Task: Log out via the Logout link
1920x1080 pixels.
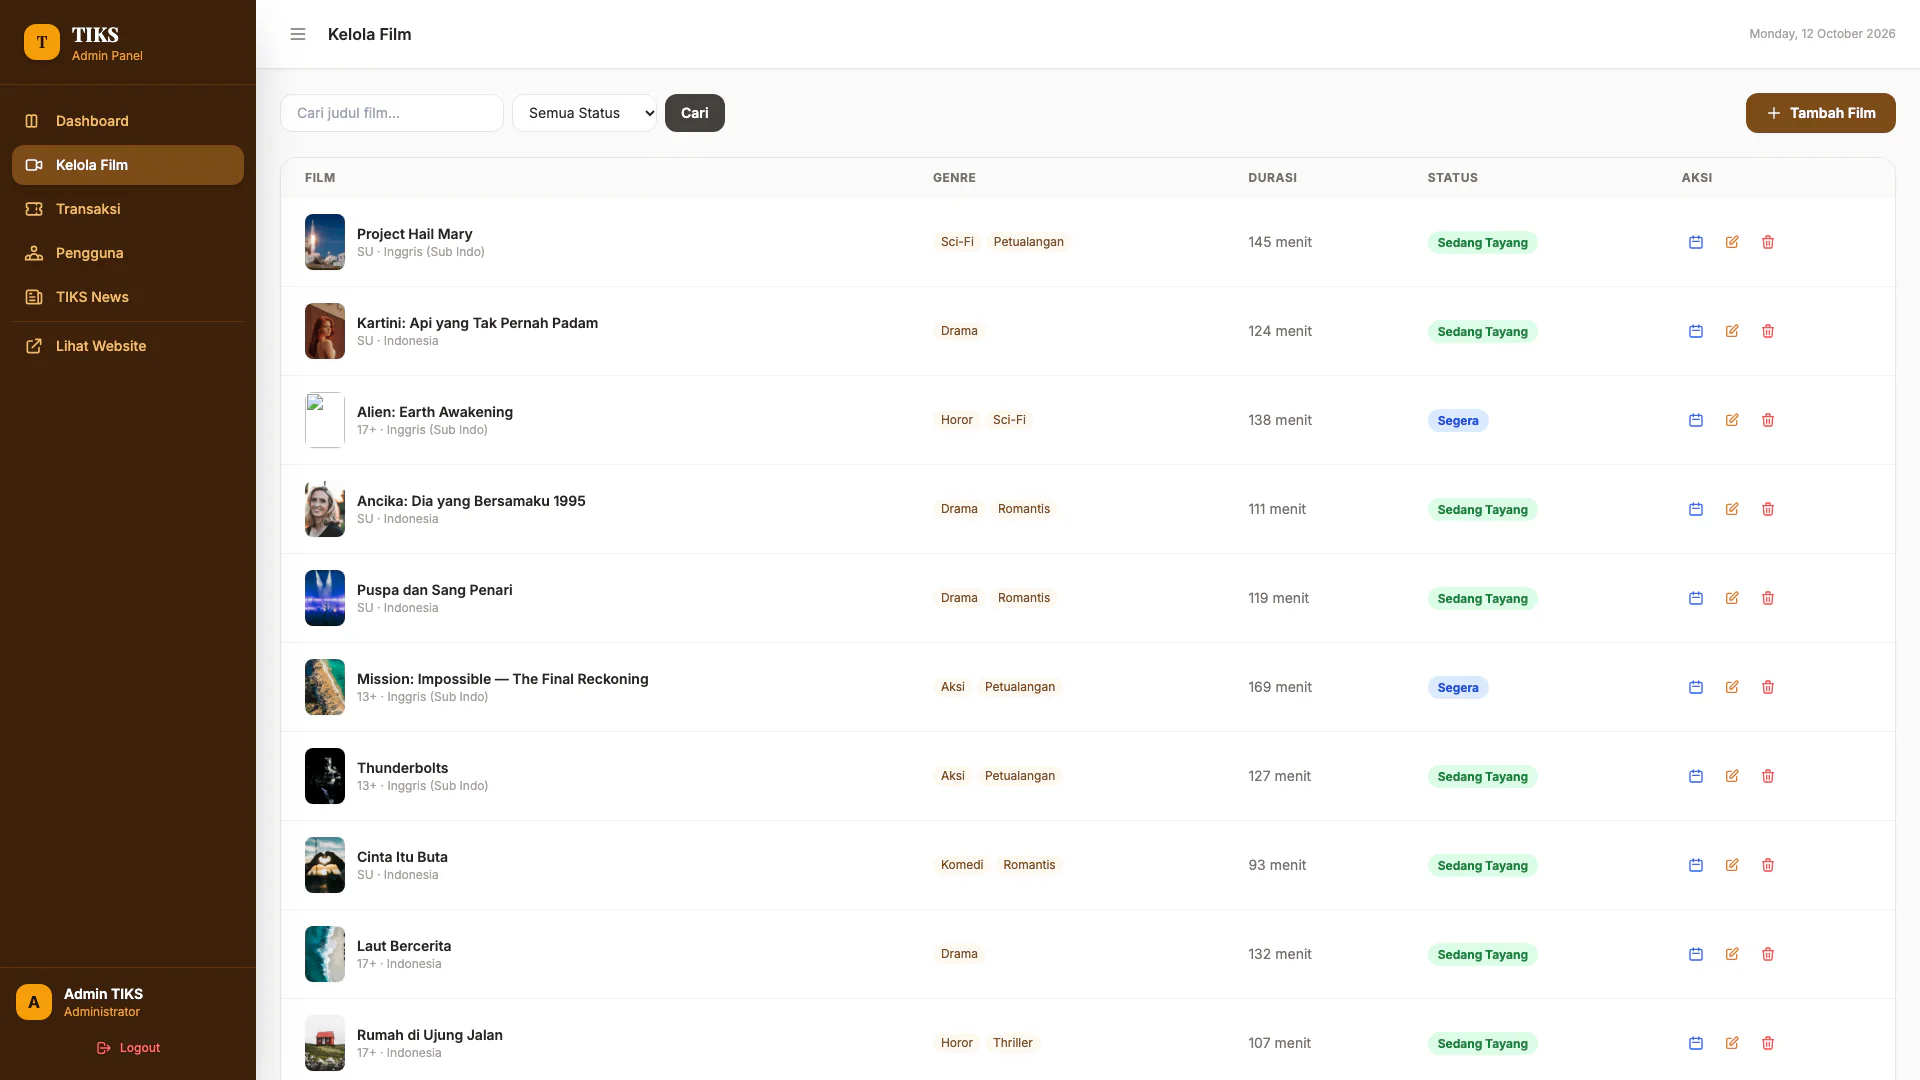Action: tap(128, 1048)
